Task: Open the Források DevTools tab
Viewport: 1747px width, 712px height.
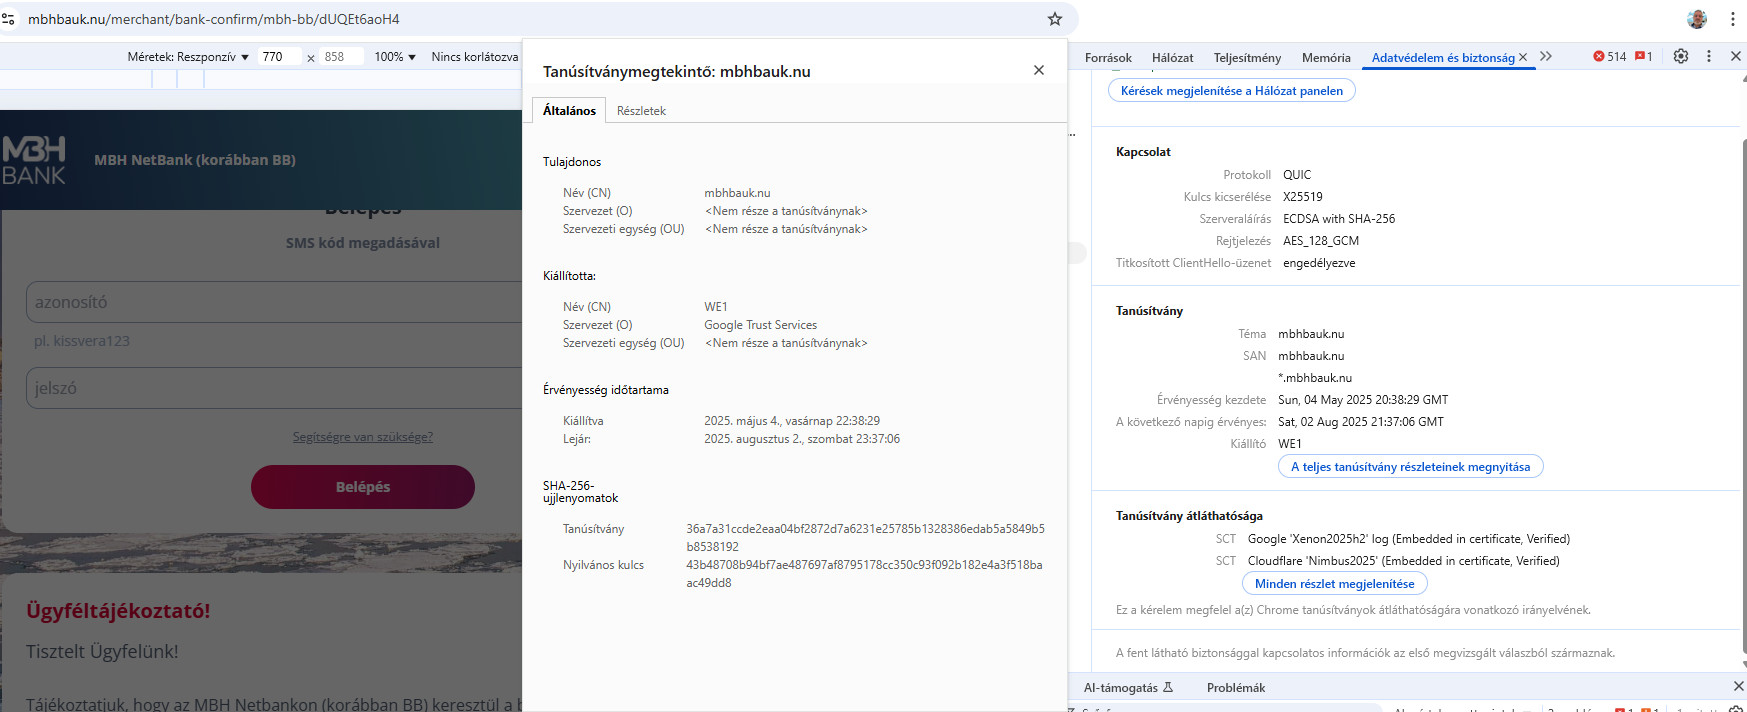Action: 1108,58
